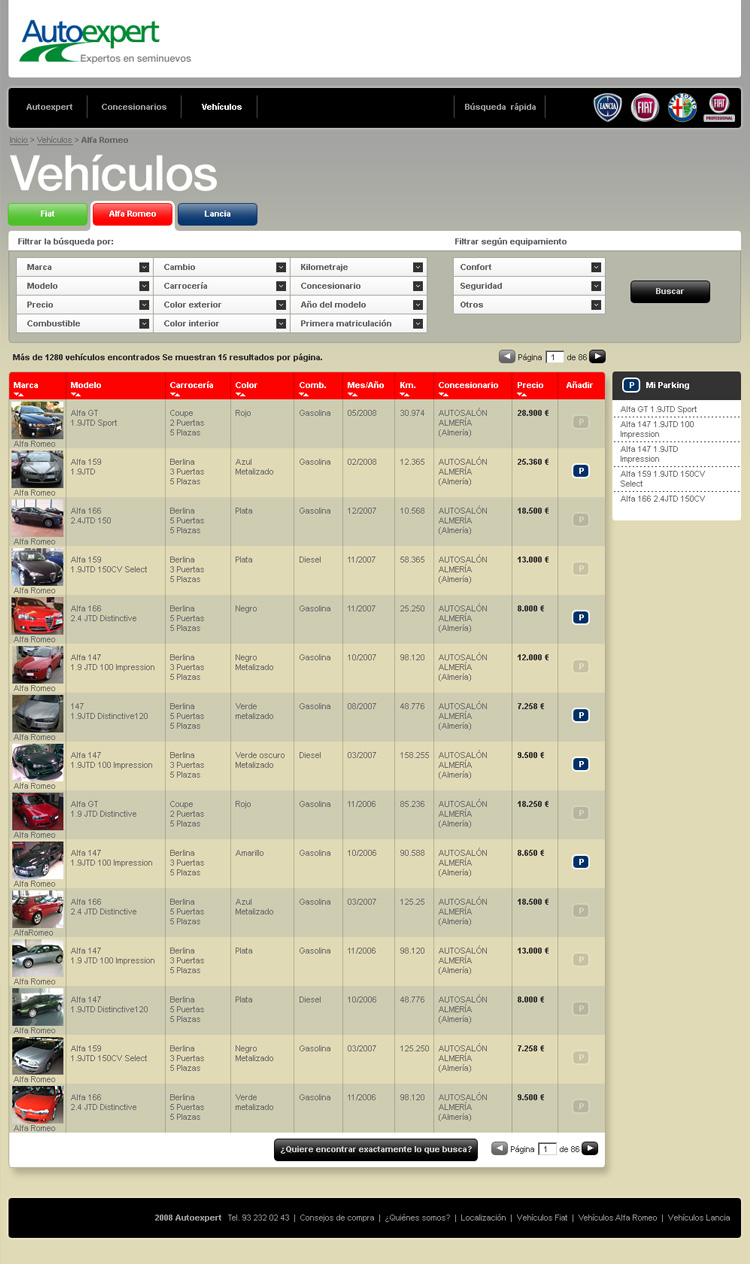The width and height of the screenshot is (750, 1264).
Task: Sort table by Precio column header
Action: (530, 386)
